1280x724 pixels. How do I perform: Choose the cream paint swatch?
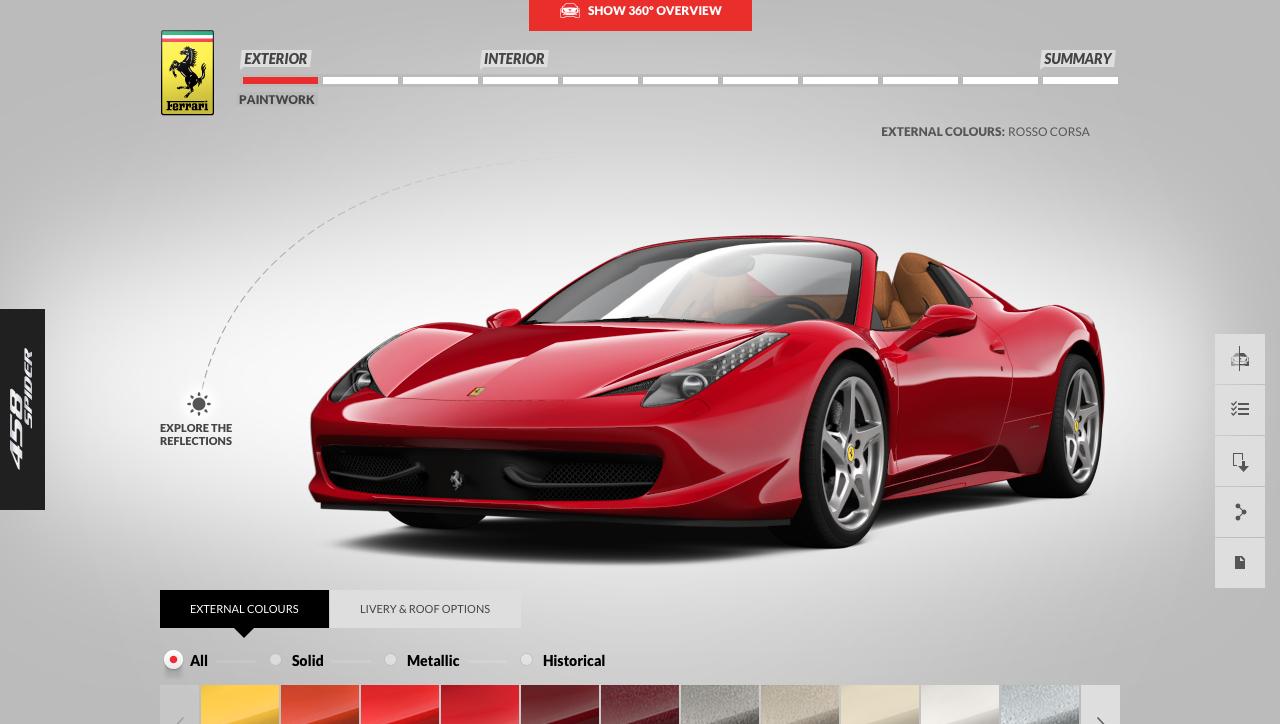click(880, 705)
